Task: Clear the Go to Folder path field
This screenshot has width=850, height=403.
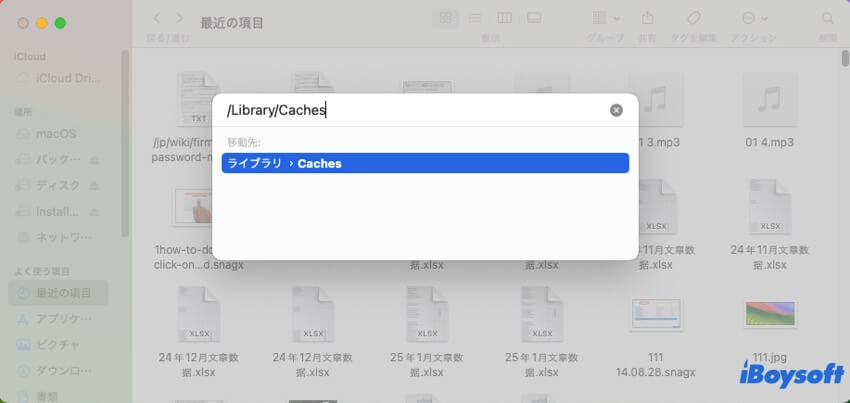Action: click(x=616, y=111)
